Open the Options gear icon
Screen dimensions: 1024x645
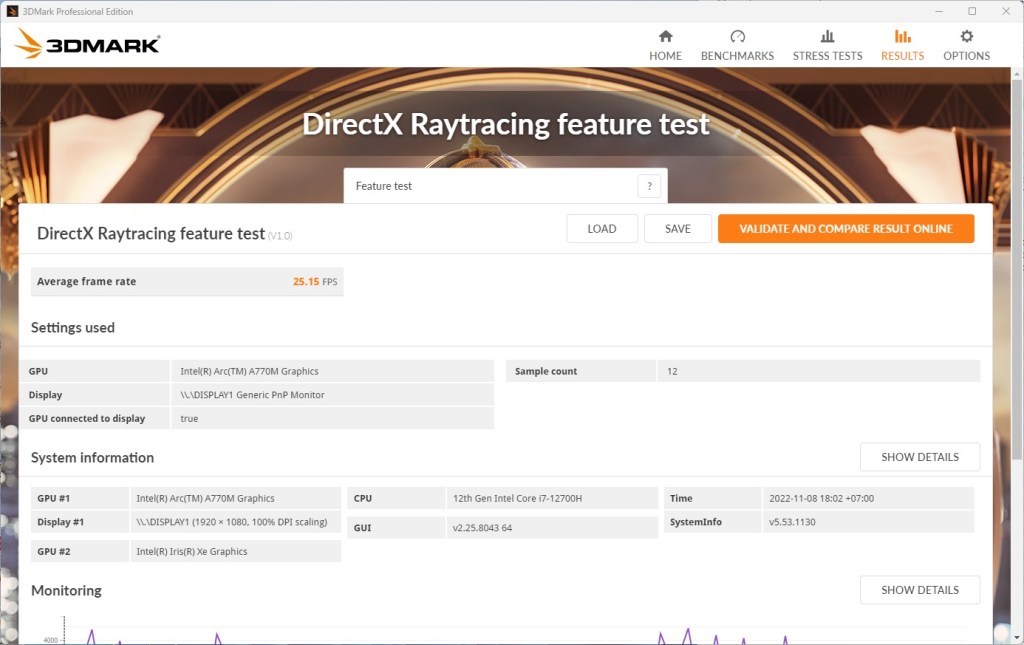coord(967,37)
